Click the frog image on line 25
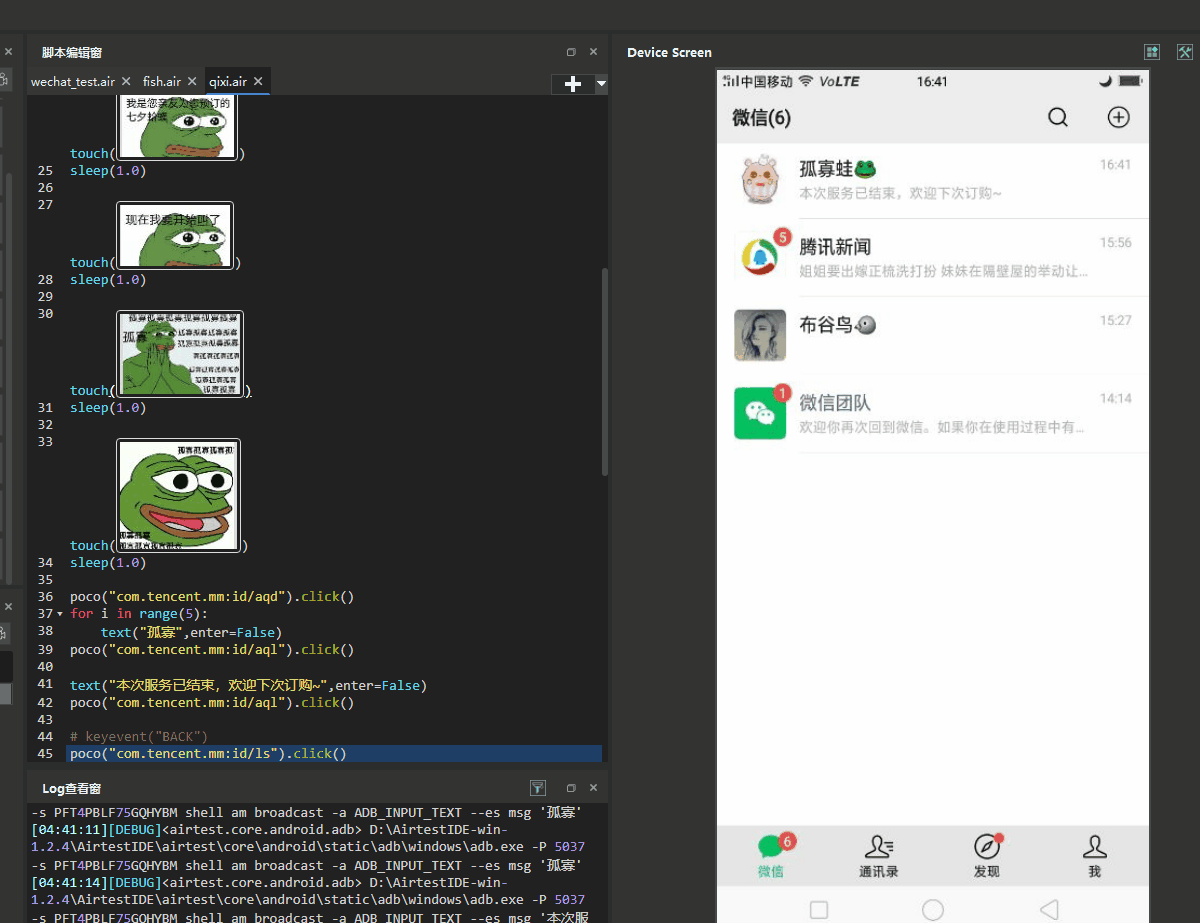This screenshot has width=1200, height=923. [x=177, y=128]
